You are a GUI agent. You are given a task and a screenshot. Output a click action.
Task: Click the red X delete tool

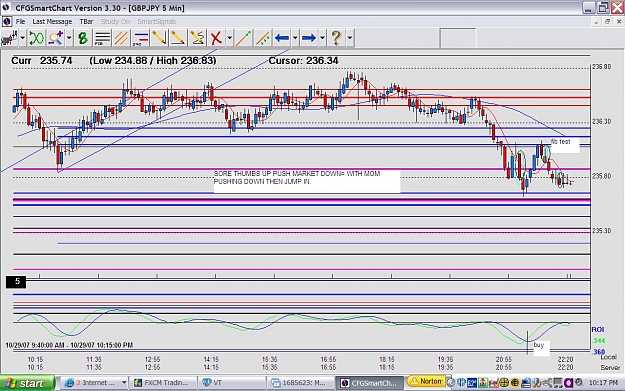[216, 38]
